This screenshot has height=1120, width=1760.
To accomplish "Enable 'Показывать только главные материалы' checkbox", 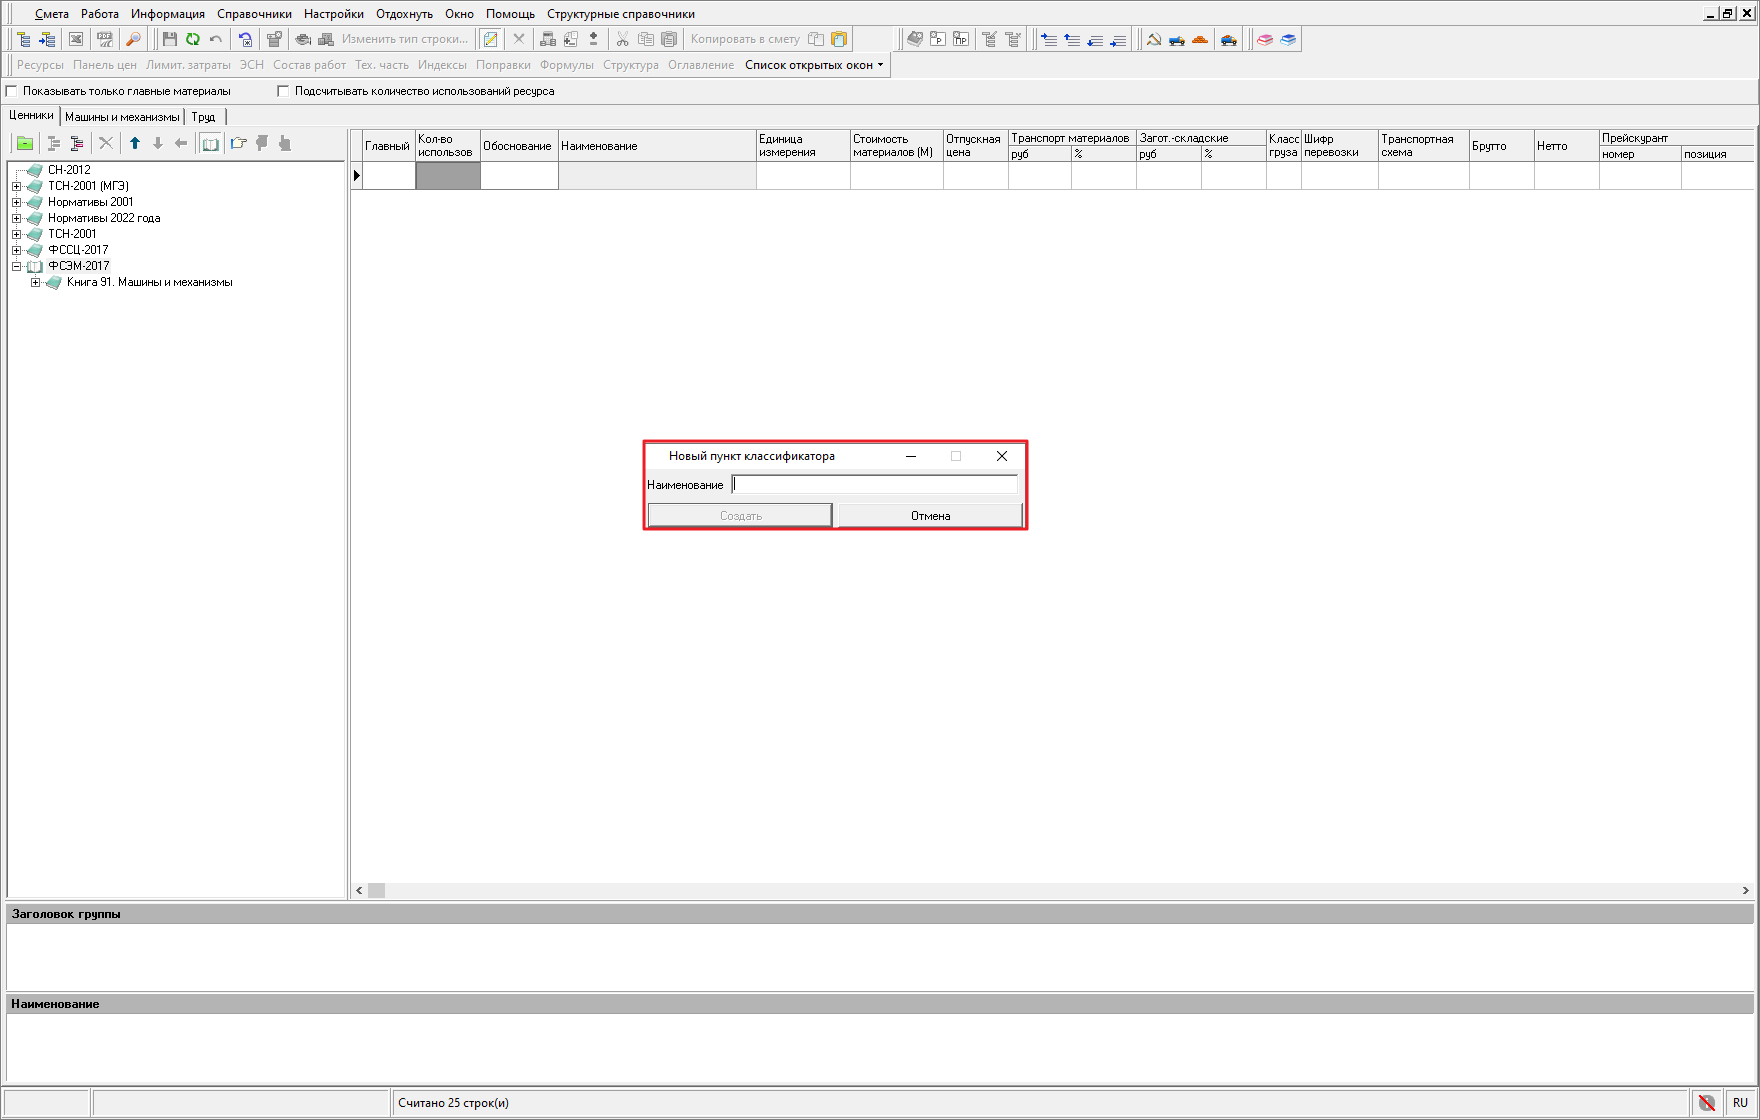I will coord(13,91).
